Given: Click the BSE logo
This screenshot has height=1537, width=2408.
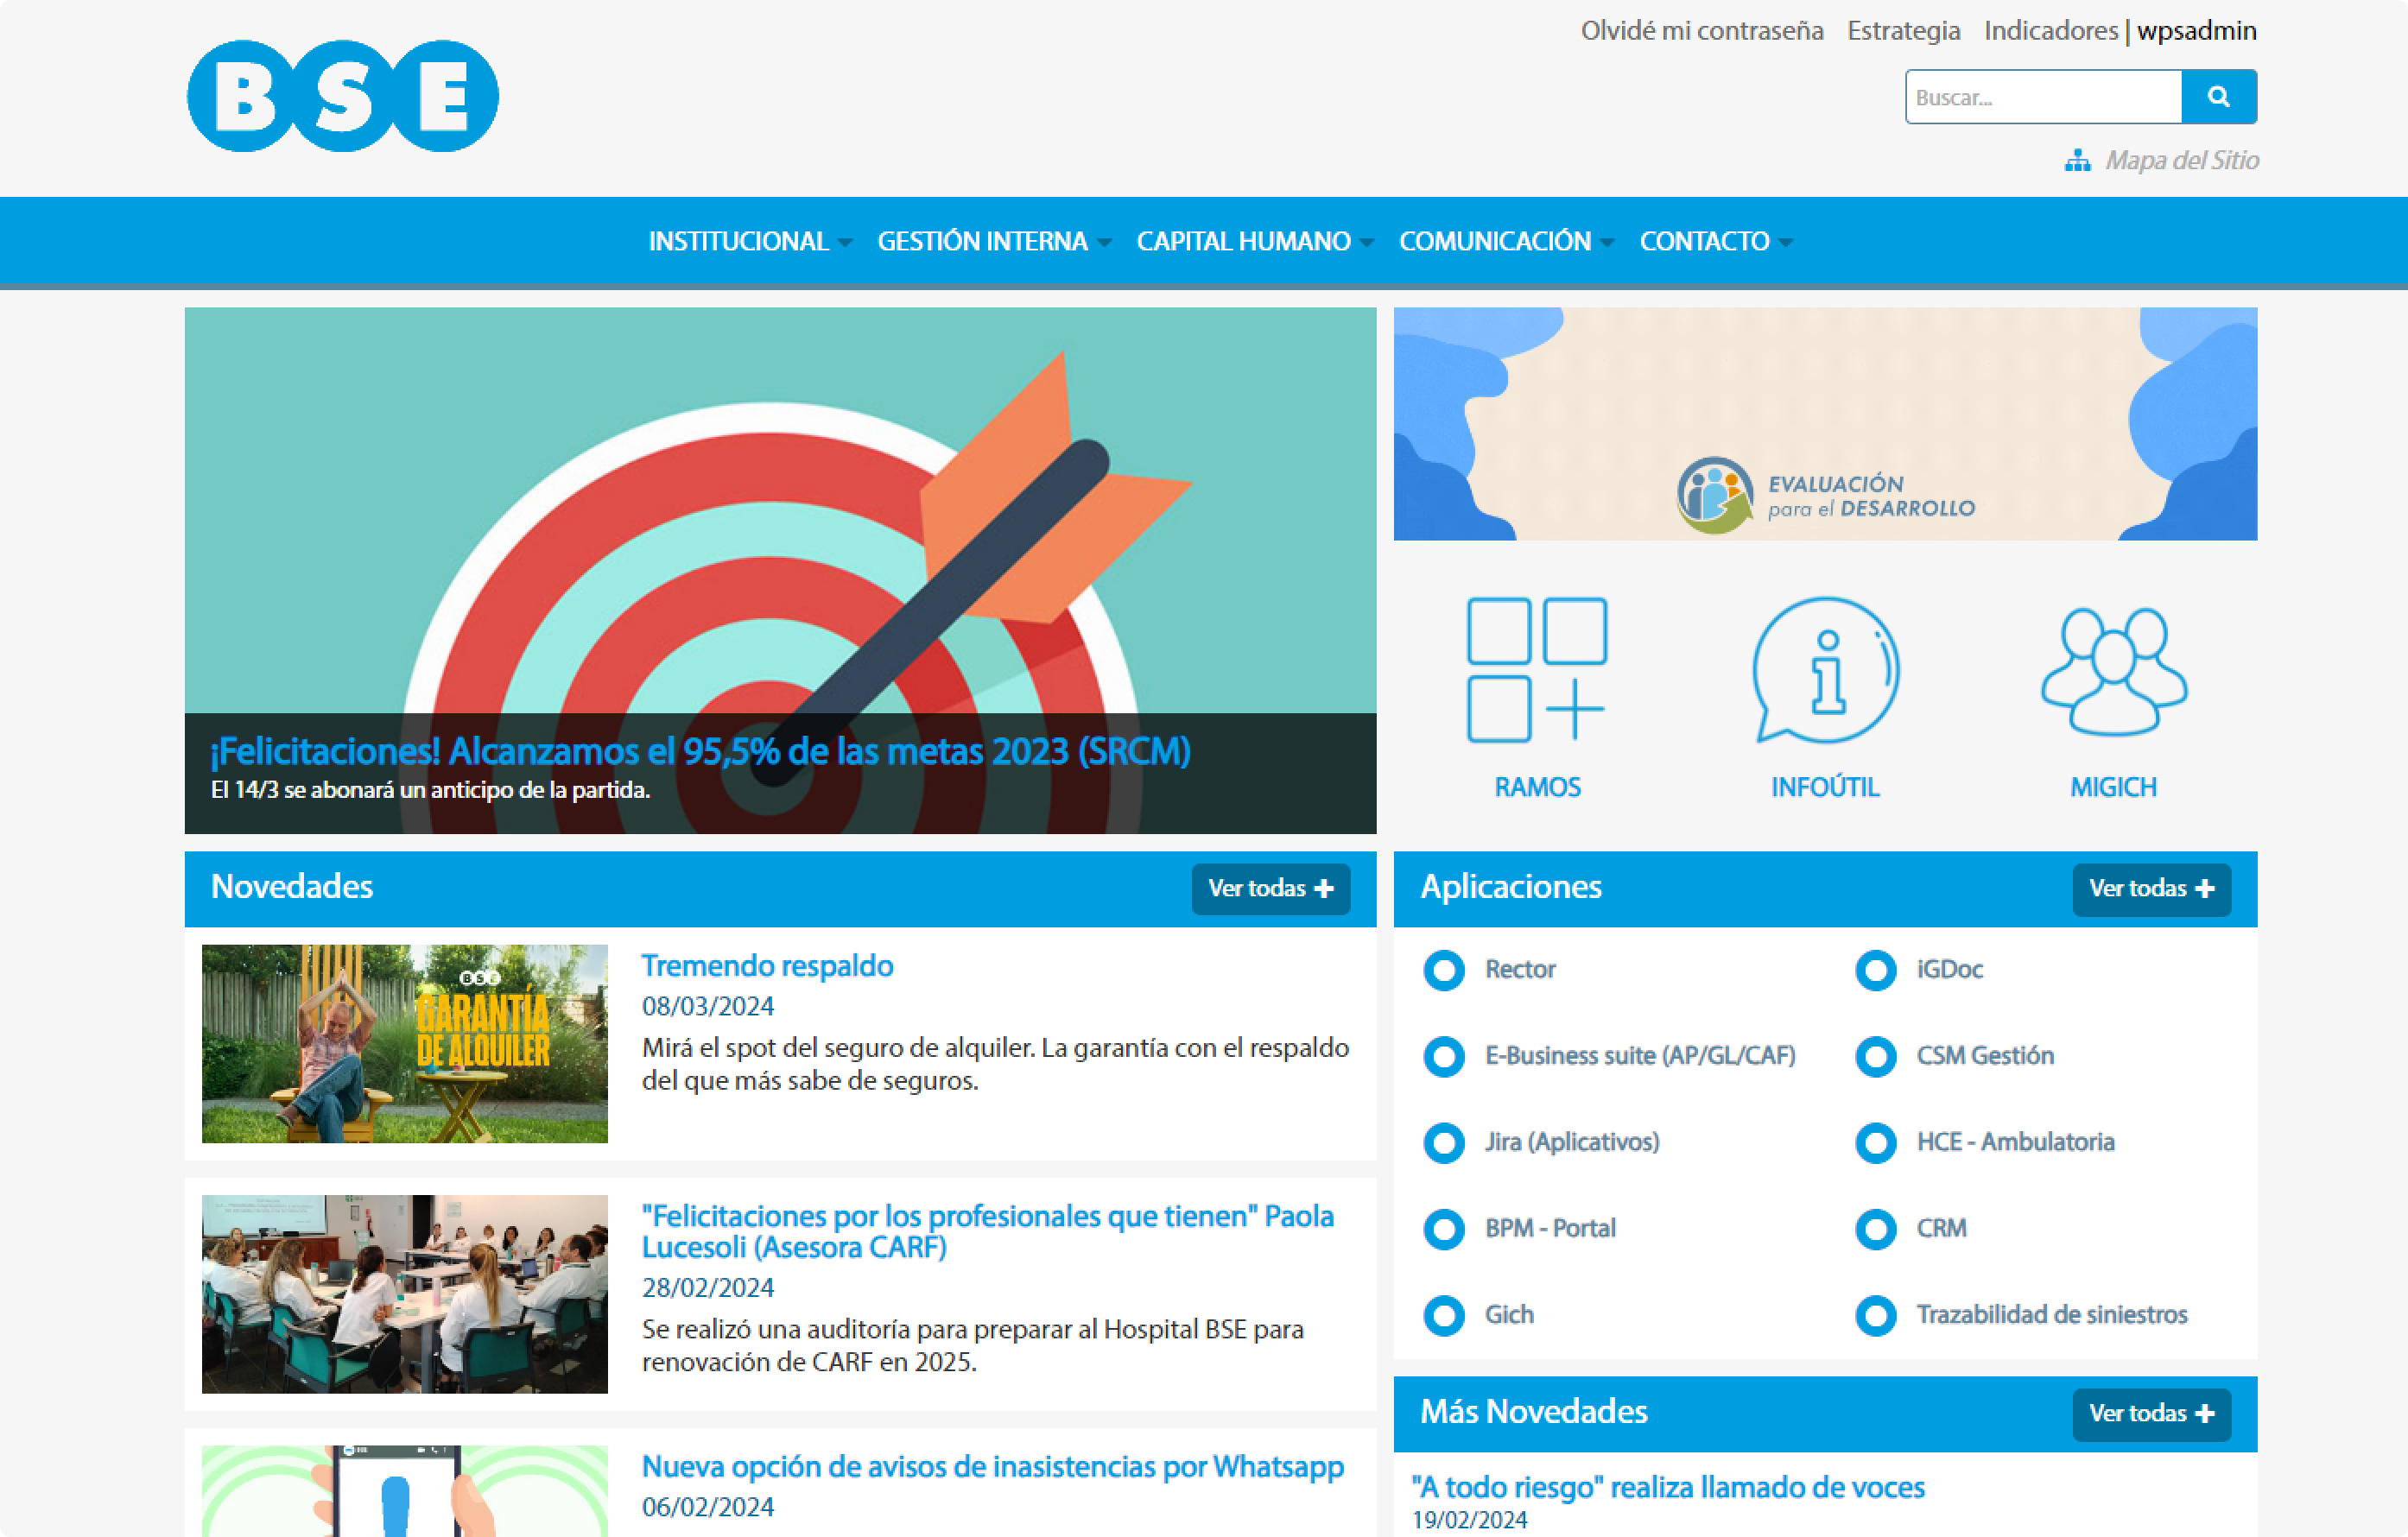Looking at the screenshot, I should point(342,96).
